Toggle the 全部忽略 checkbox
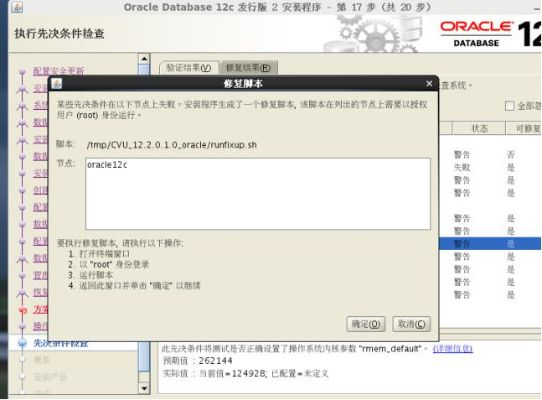Image resolution: width=542 pixels, height=400 pixels. [510, 106]
